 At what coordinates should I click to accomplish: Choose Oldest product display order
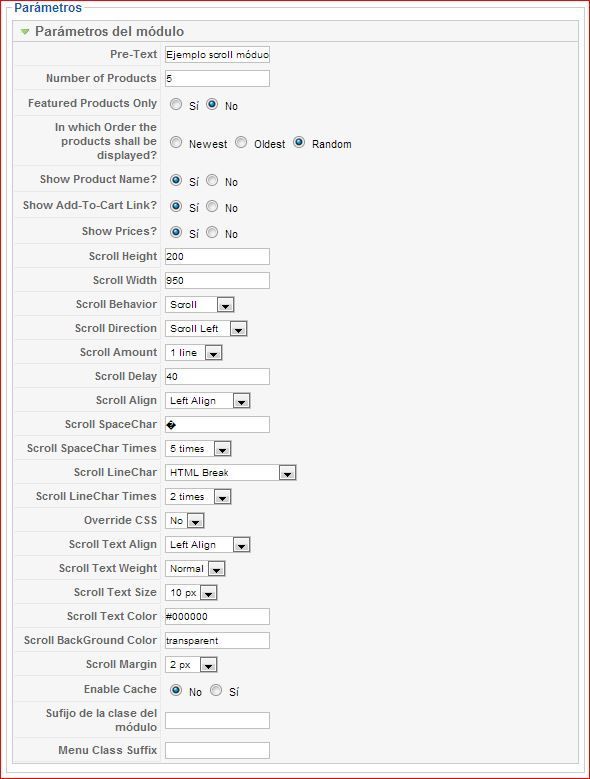[241, 143]
